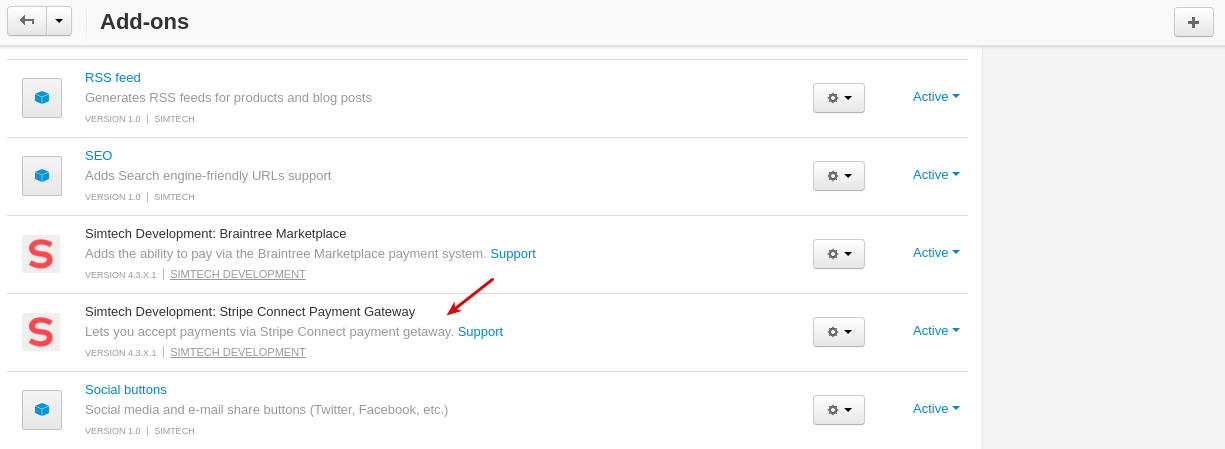The width and height of the screenshot is (1225, 449).
Task: Open gear menu for SEO add-on
Action: tap(839, 176)
